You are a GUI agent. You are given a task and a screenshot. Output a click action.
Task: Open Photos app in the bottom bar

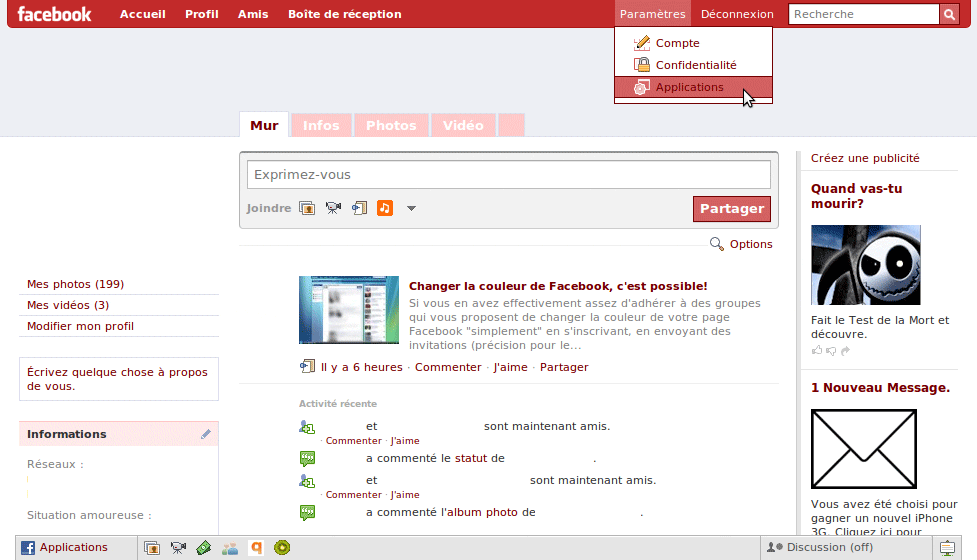pos(152,548)
